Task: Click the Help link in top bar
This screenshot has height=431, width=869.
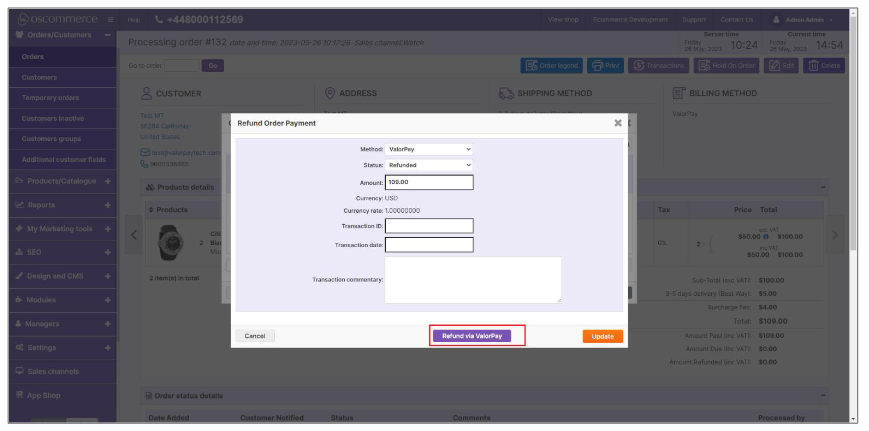Action: tap(134, 20)
